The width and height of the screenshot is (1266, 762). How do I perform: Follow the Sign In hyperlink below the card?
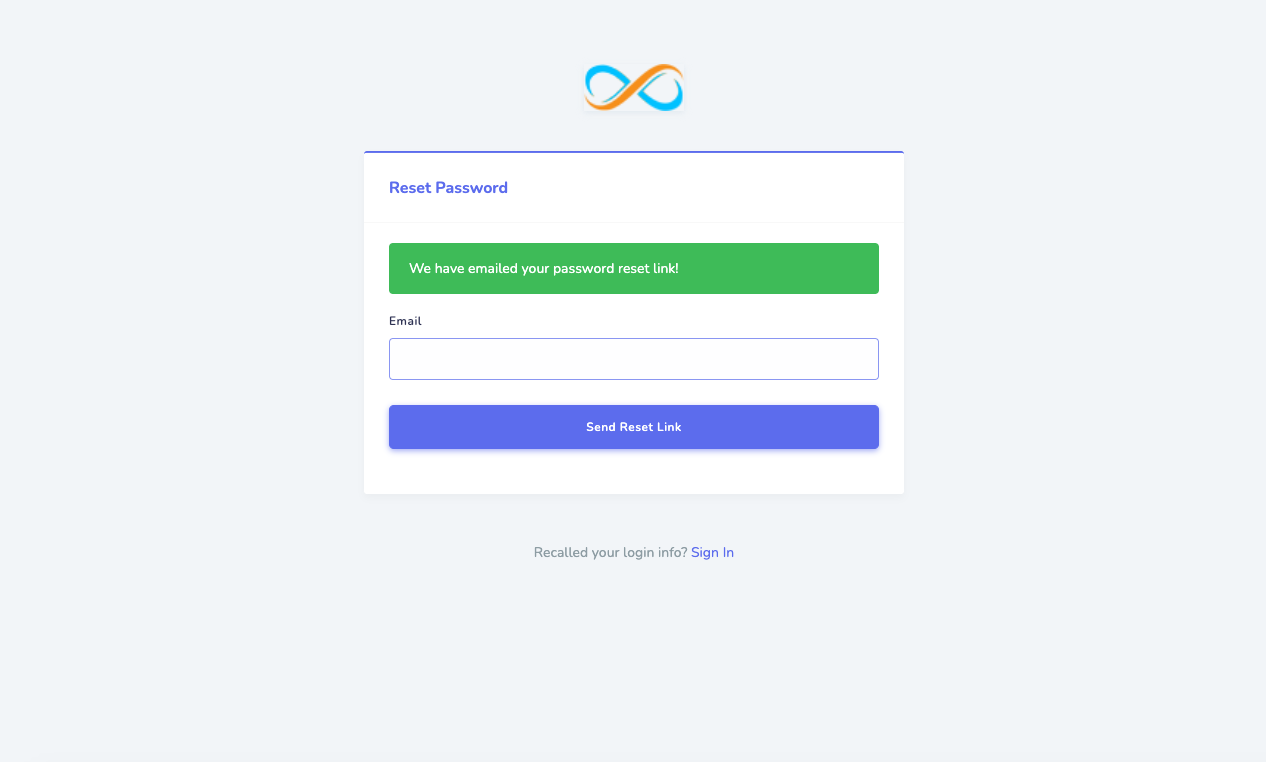point(712,552)
